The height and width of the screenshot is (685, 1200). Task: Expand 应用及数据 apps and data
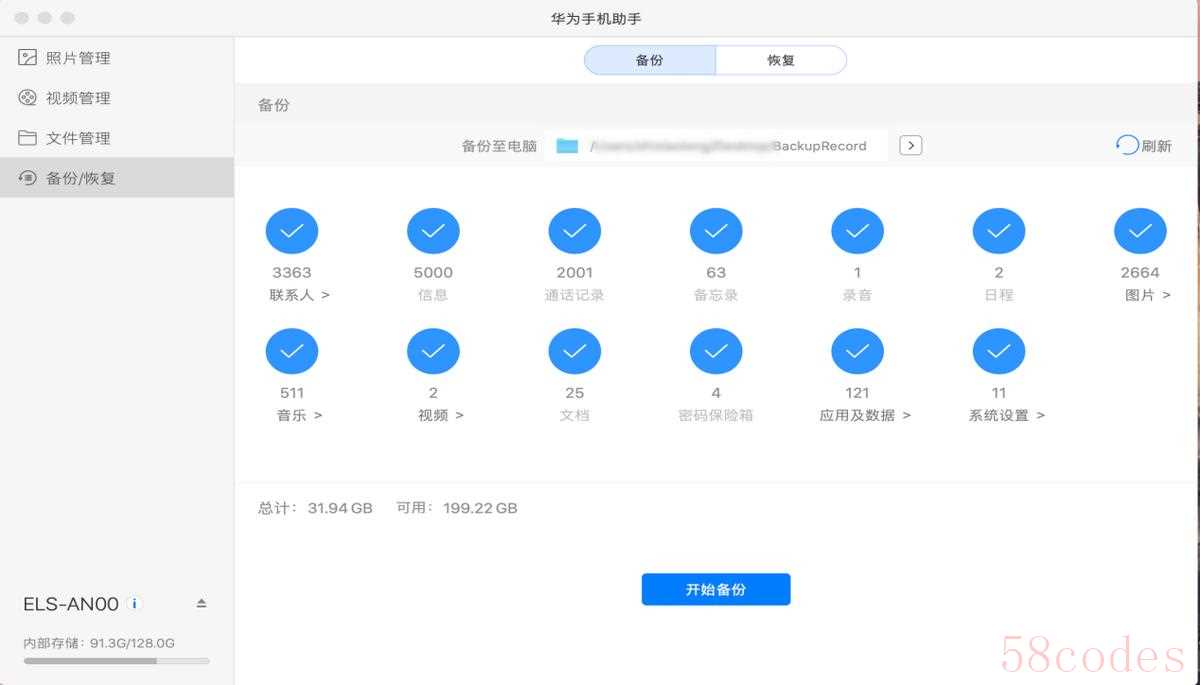[x=865, y=415]
